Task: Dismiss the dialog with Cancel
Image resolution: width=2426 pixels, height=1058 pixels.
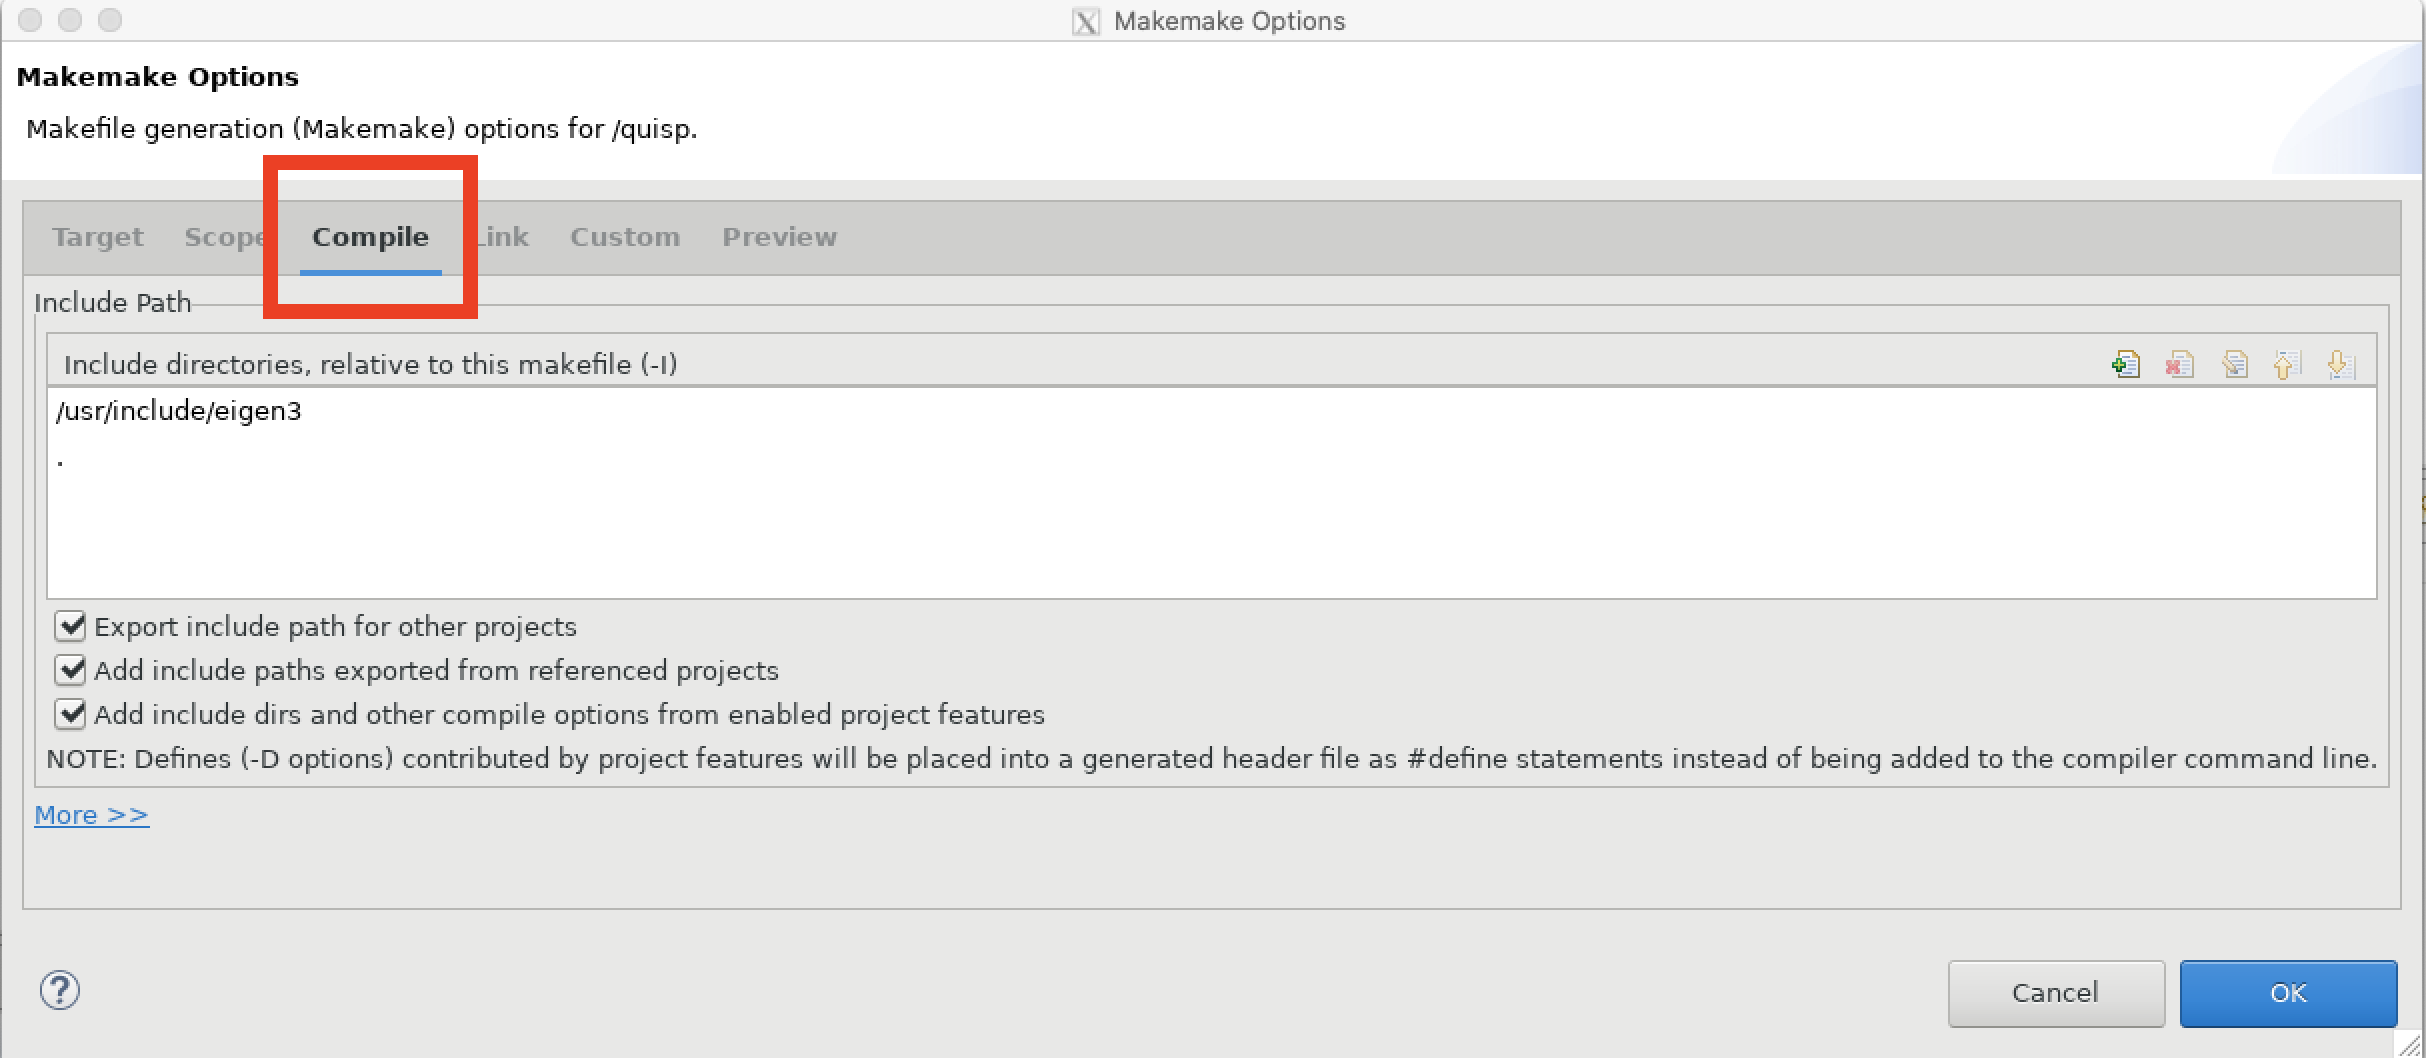Action: pyautogui.click(x=2056, y=993)
